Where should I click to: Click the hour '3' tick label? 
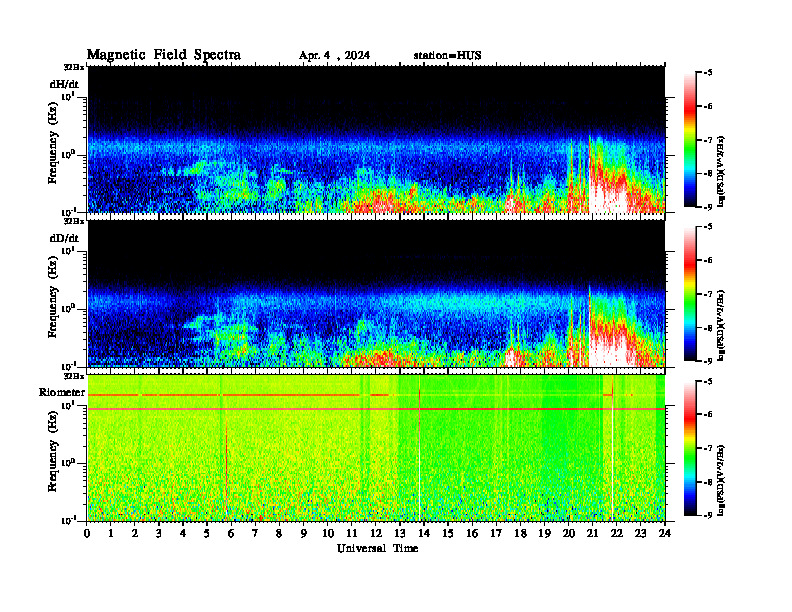click(x=159, y=534)
